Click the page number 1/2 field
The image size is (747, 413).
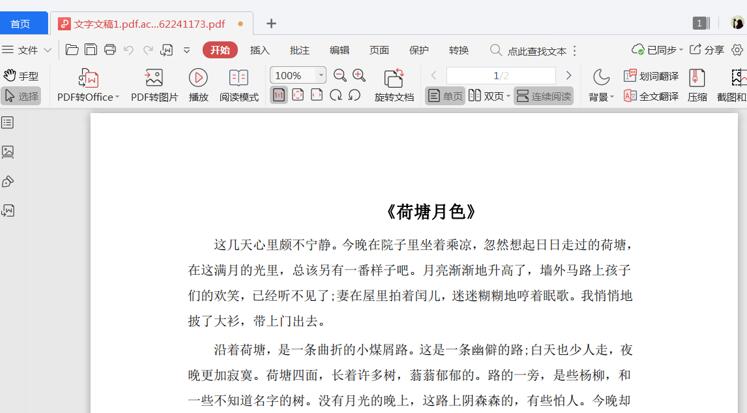tap(501, 75)
